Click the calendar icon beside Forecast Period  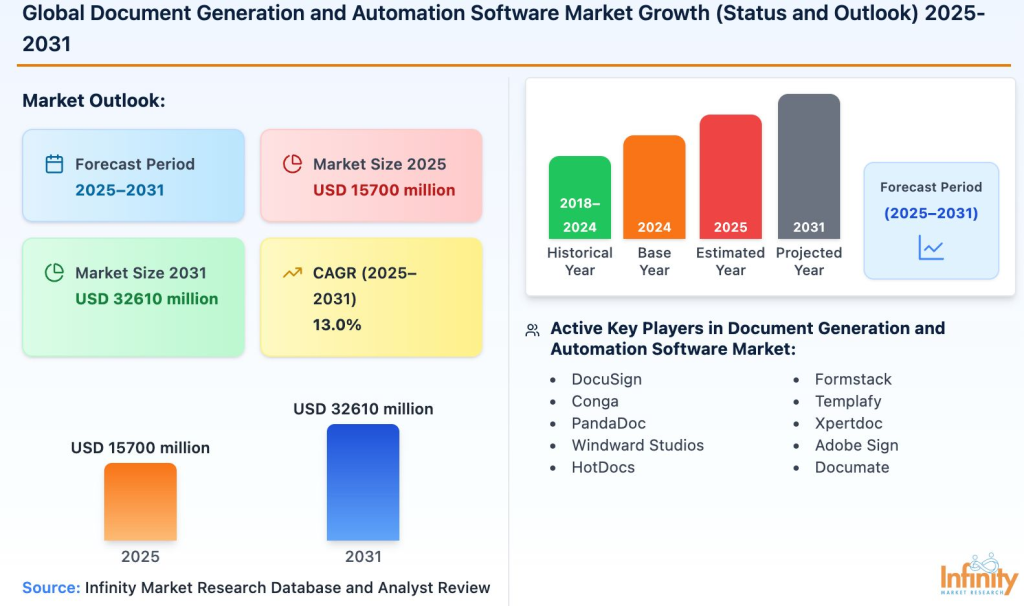tap(55, 164)
